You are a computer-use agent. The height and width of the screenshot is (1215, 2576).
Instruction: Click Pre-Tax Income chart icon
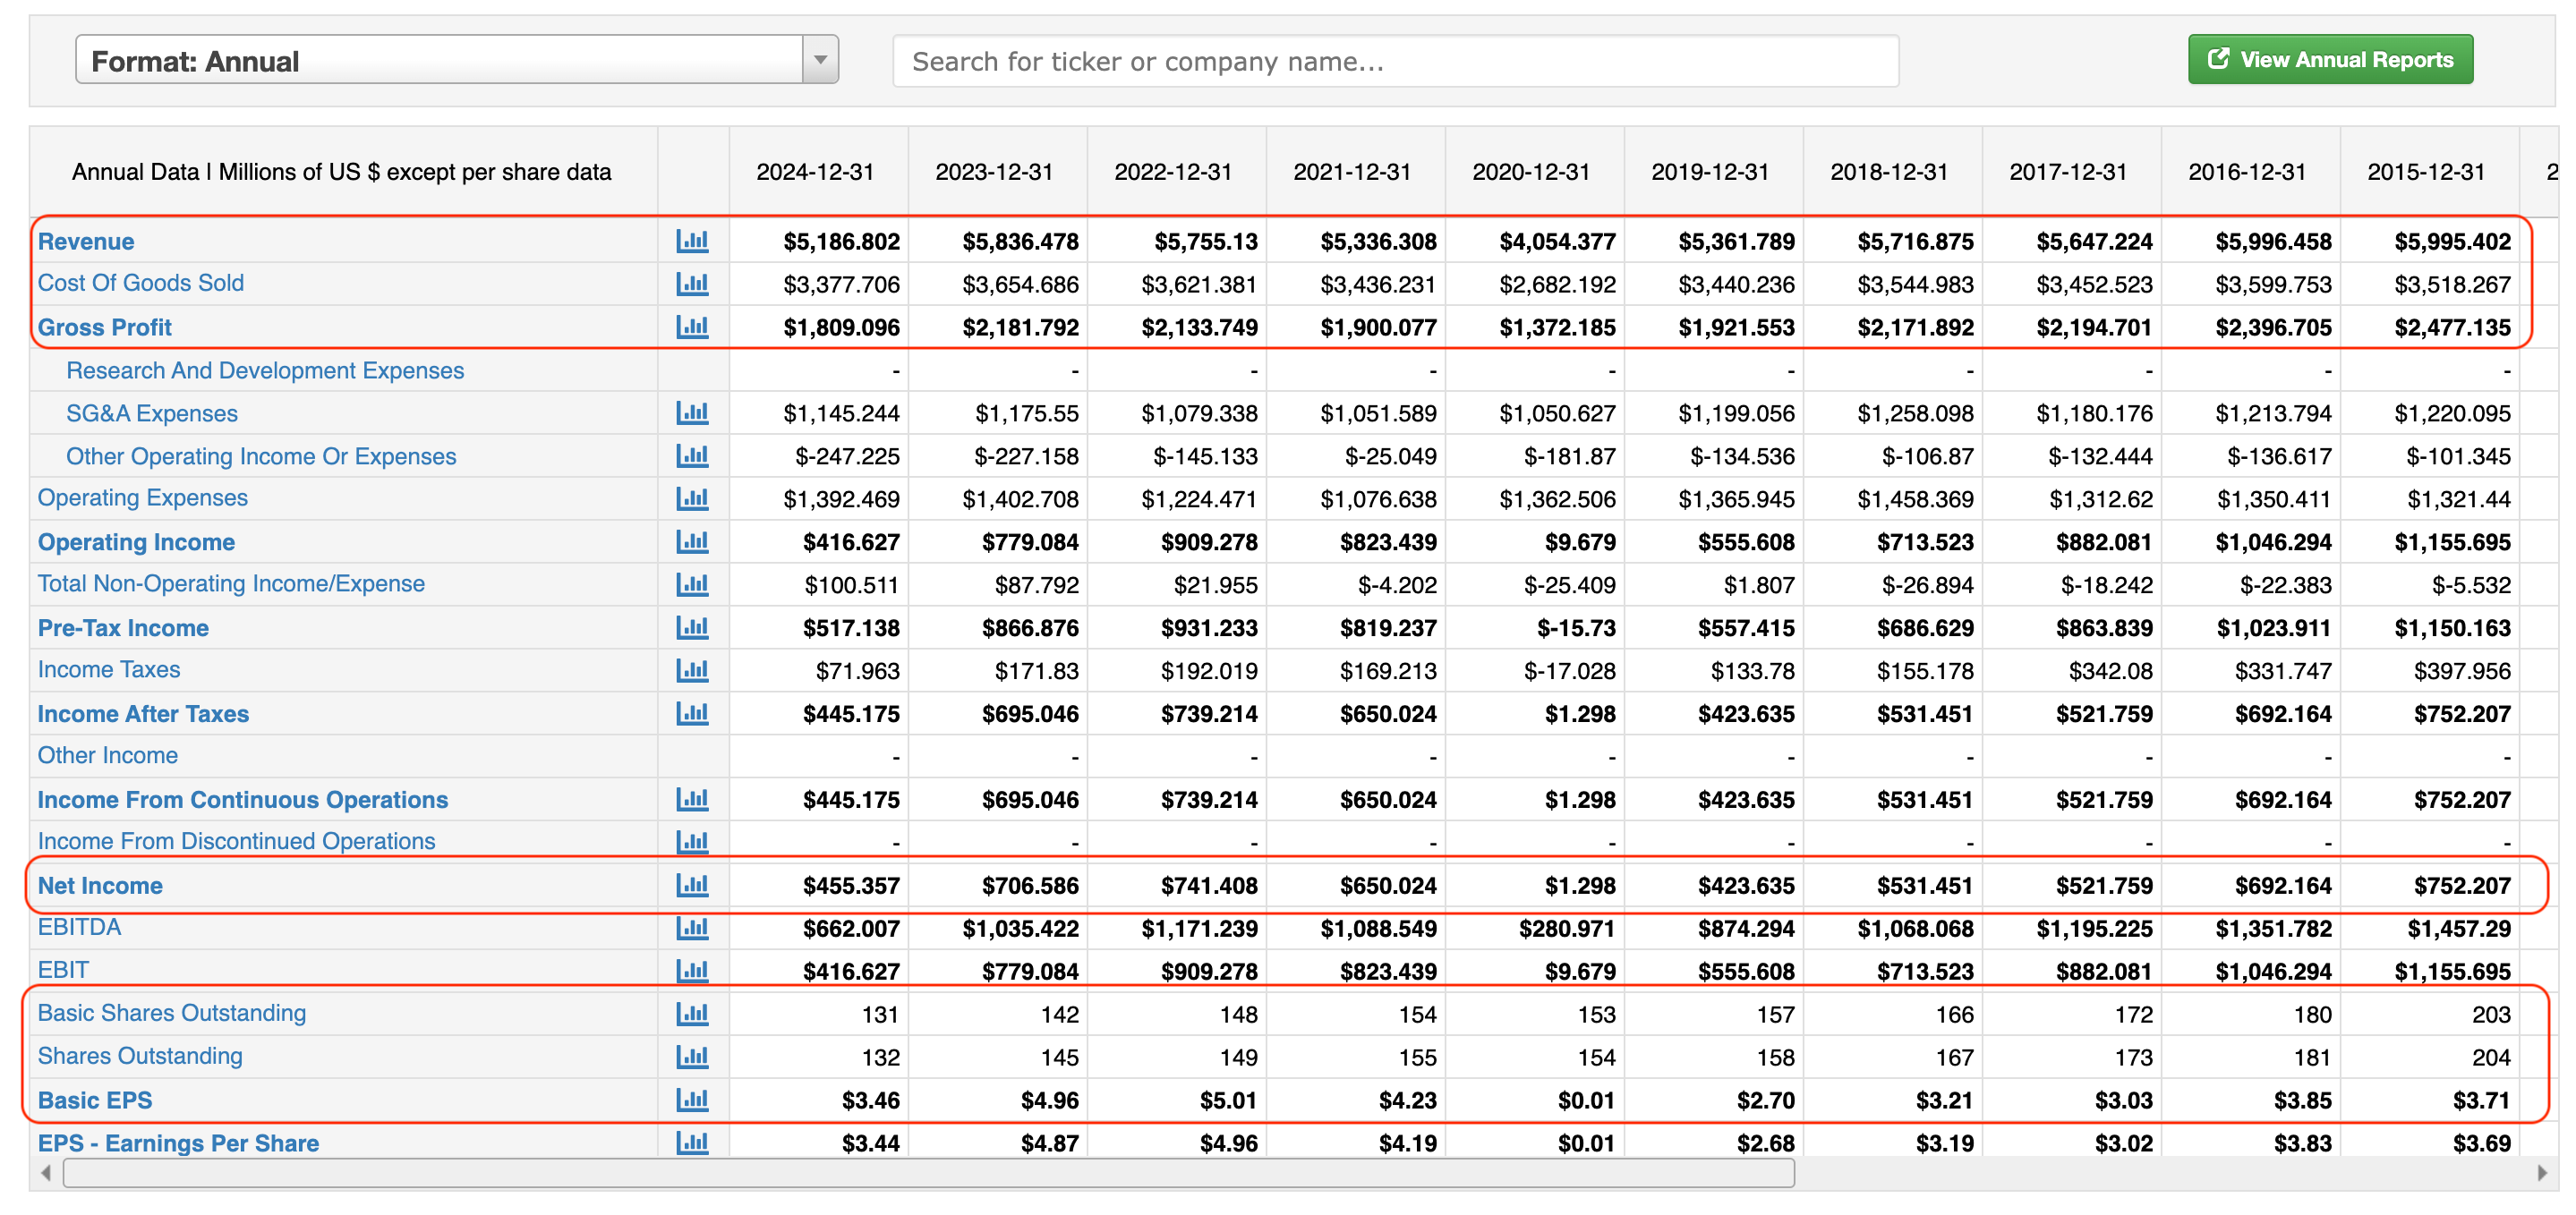pyautogui.click(x=692, y=628)
